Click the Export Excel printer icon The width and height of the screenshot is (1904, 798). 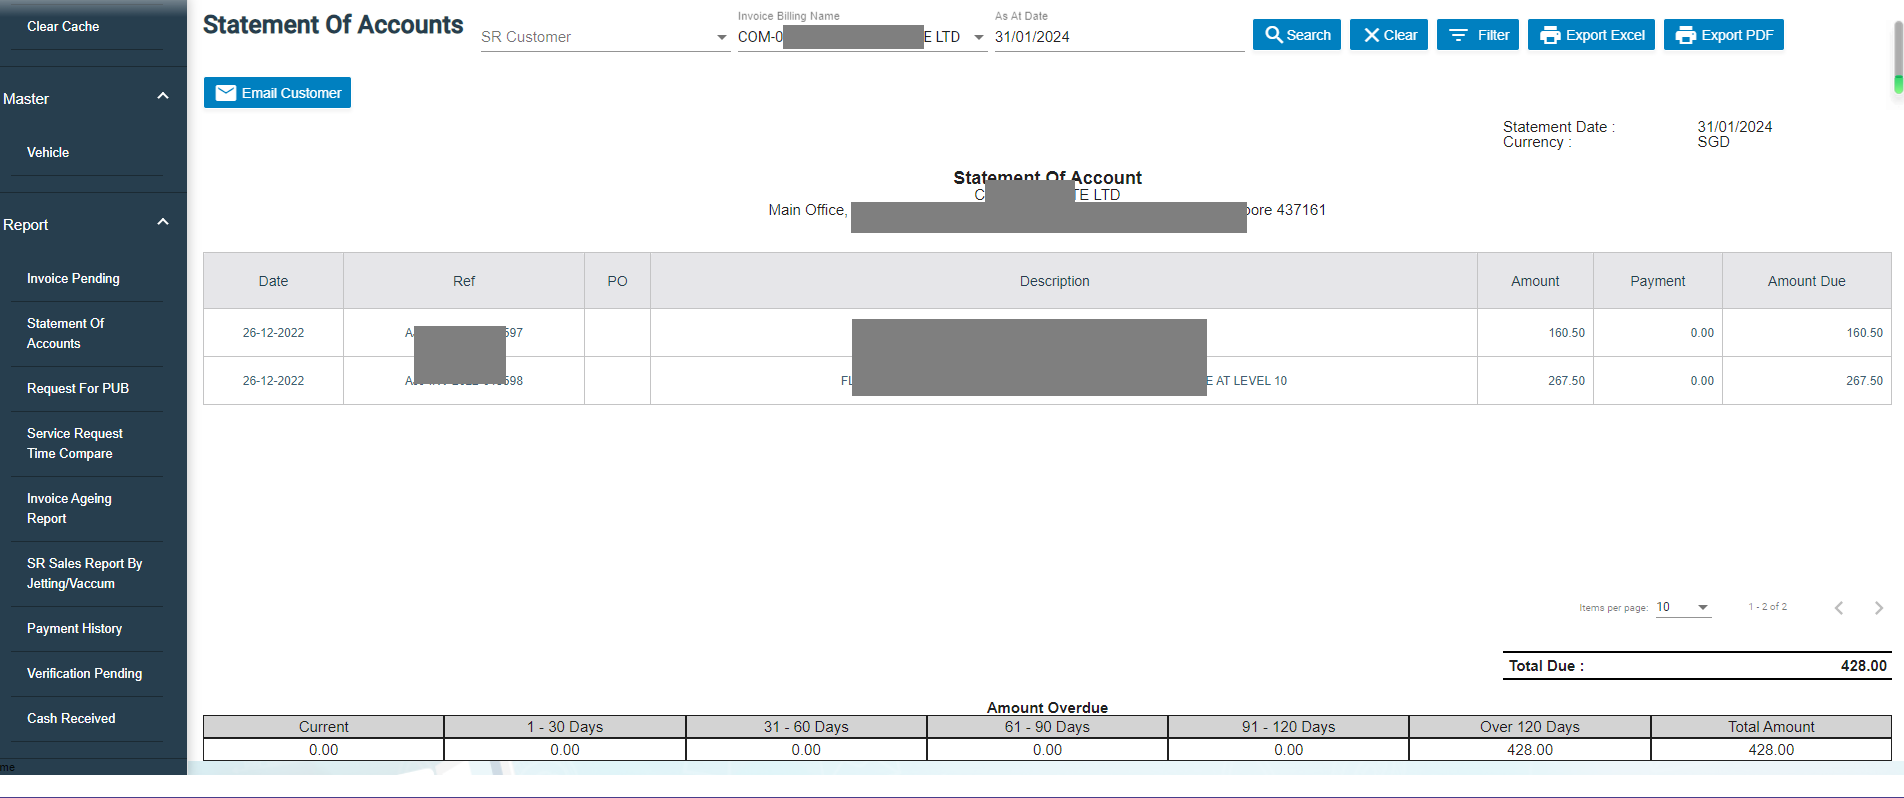point(1549,35)
